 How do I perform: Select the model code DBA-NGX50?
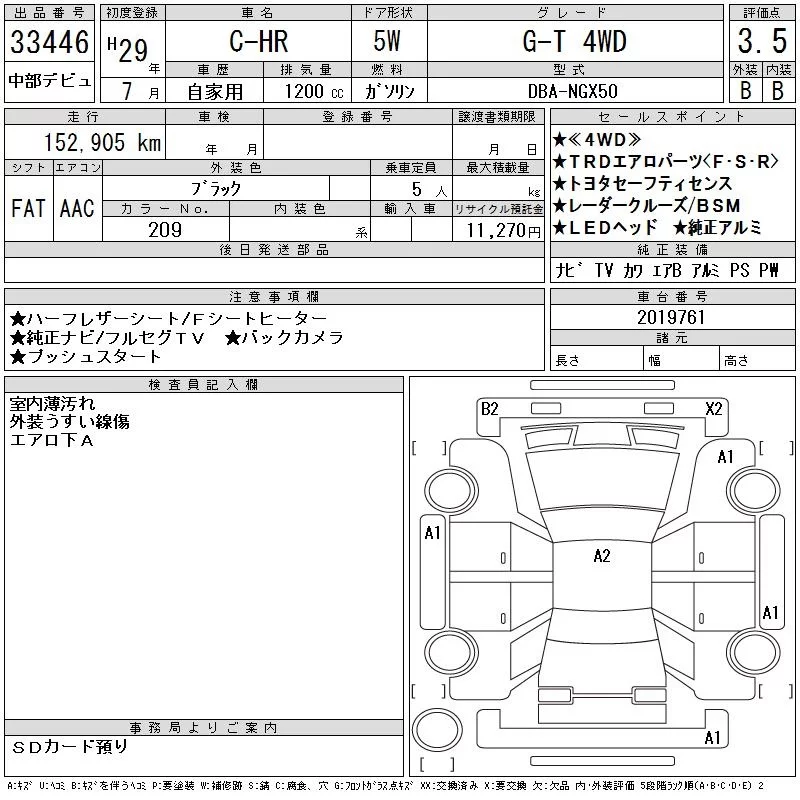click(x=573, y=92)
